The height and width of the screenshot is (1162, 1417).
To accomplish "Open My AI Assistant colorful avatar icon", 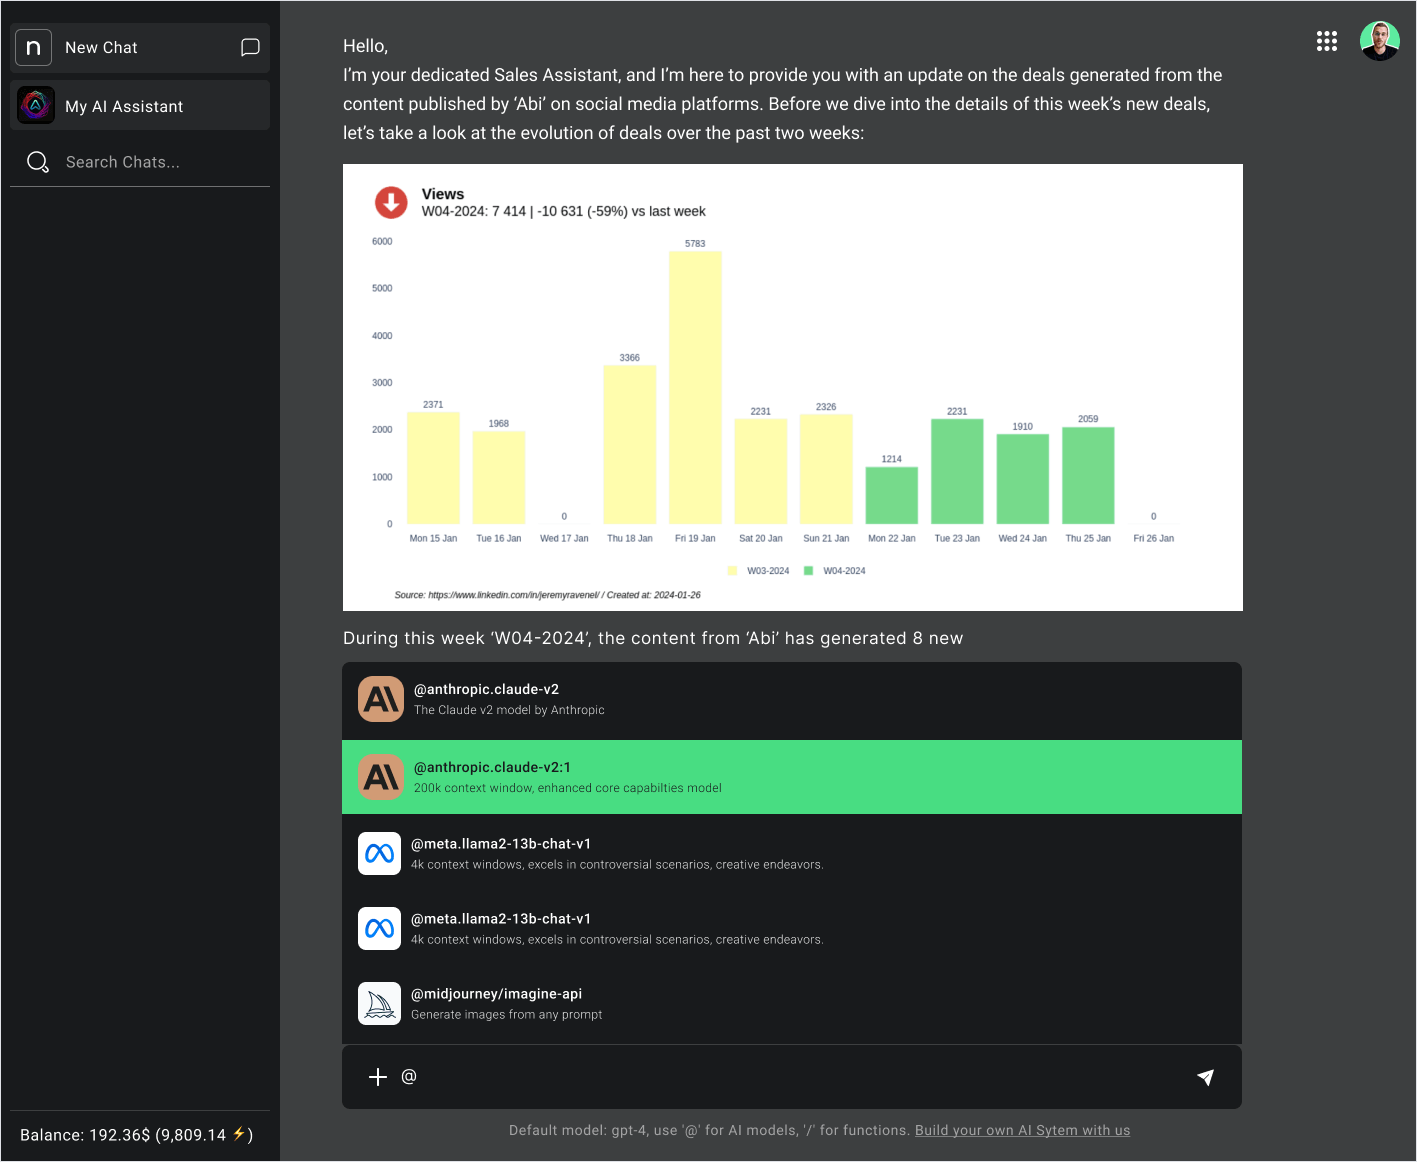I will pyautogui.click(x=36, y=105).
